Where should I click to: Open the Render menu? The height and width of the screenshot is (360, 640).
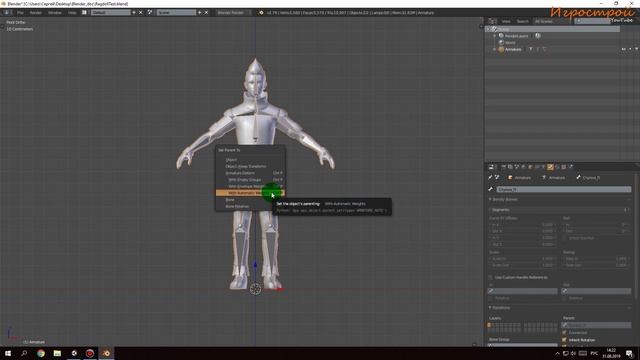pyautogui.click(x=36, y=13)
